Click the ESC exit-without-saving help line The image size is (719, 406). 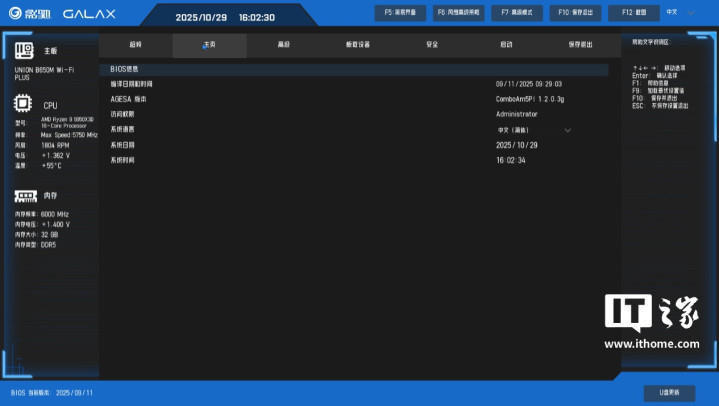coord(660,106)
